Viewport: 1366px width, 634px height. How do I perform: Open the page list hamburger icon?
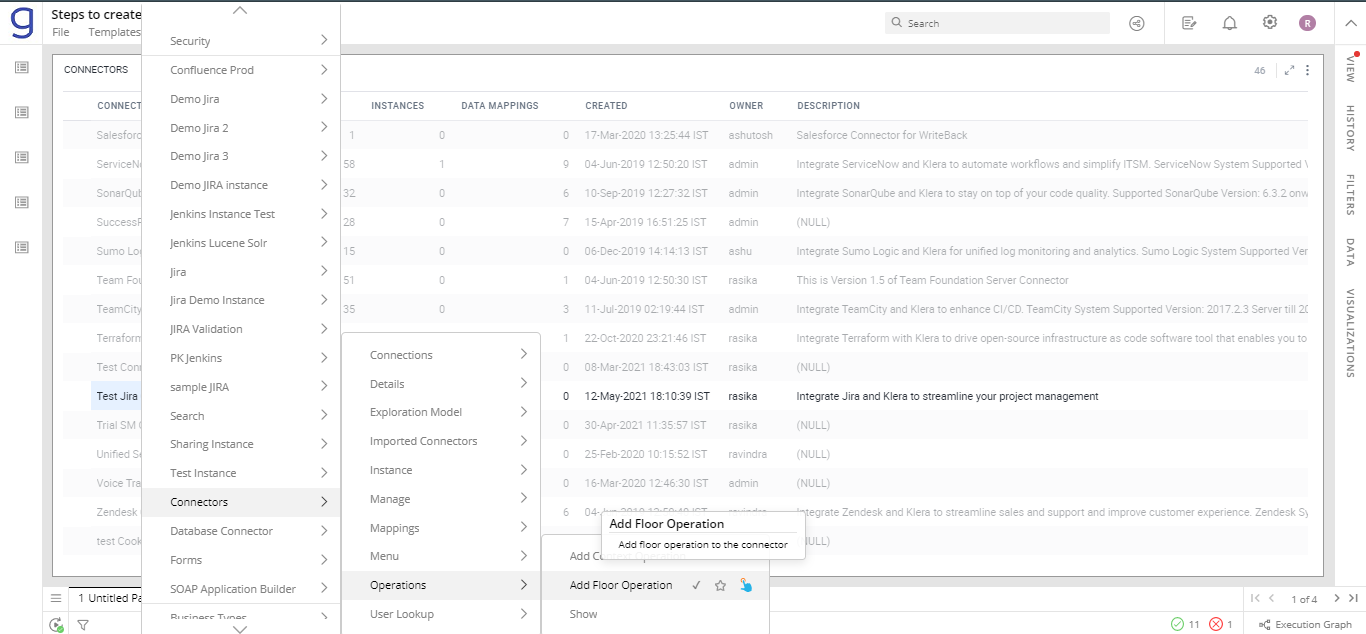[56, 598]
